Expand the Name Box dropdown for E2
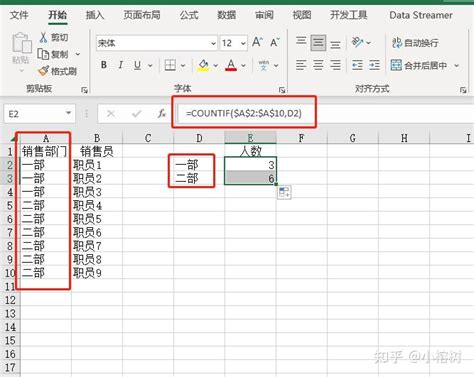 pos(68,113)
